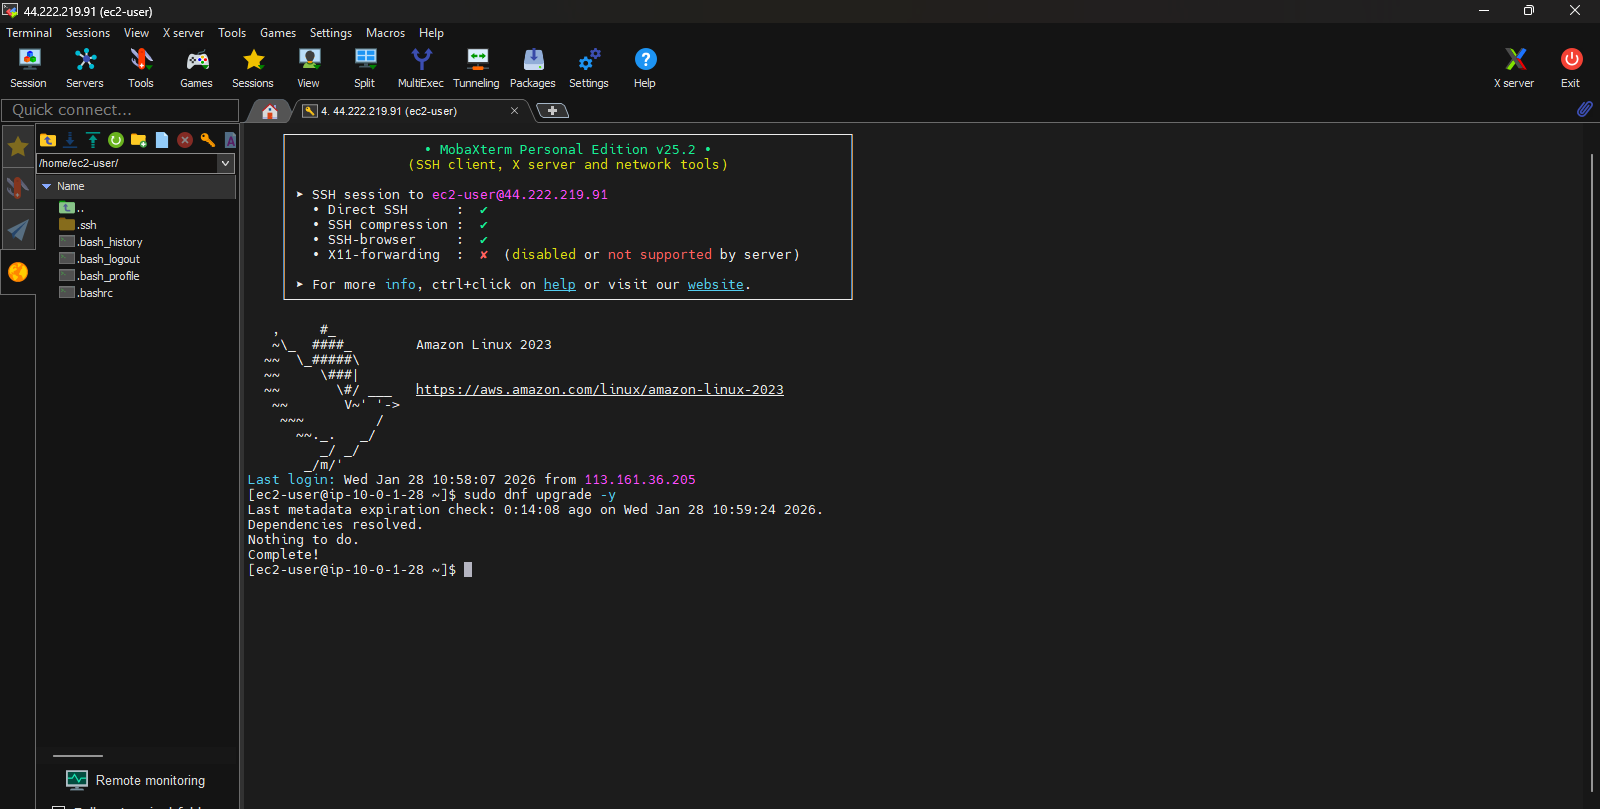This screenshot has height=809, width=1600.
Task: Select the orange globe SFTP side tab
Action: (x=18, y=272)
